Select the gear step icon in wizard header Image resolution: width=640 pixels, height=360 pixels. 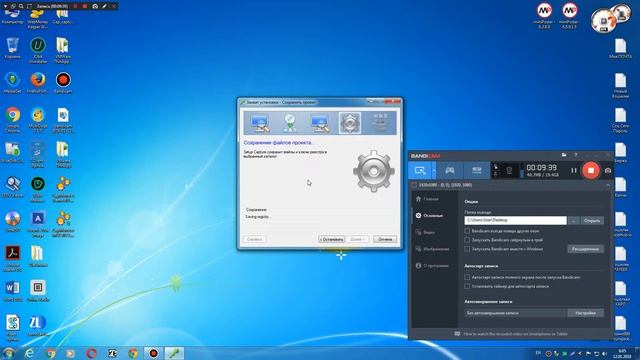pyautogui.click(x=350, y=123)
